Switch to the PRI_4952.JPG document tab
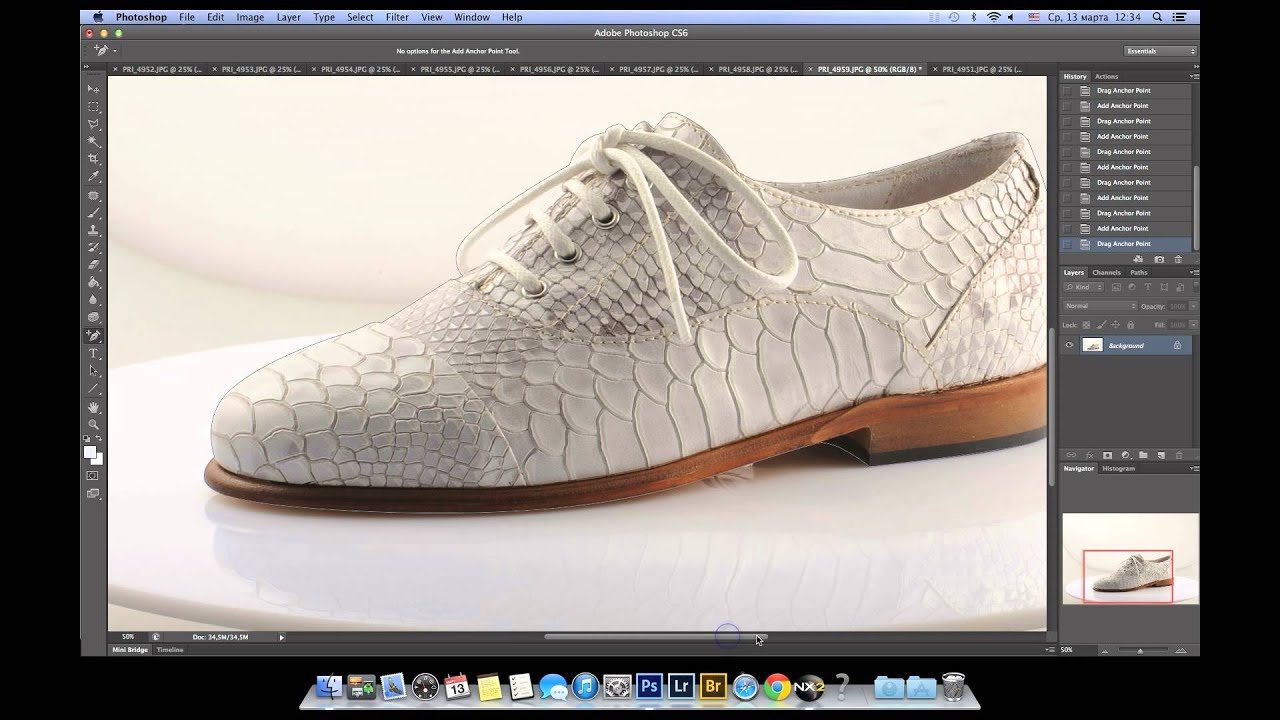The width and height of the screenshot is (1280, 720). coord(161,69)
